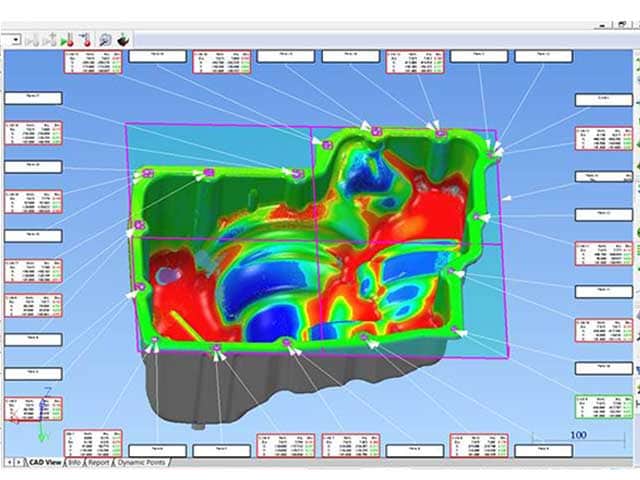Viewport: 640px width, 480px height.
Task: Open the toolbar dropdown at far left
Action: click(x=14, y=39)
